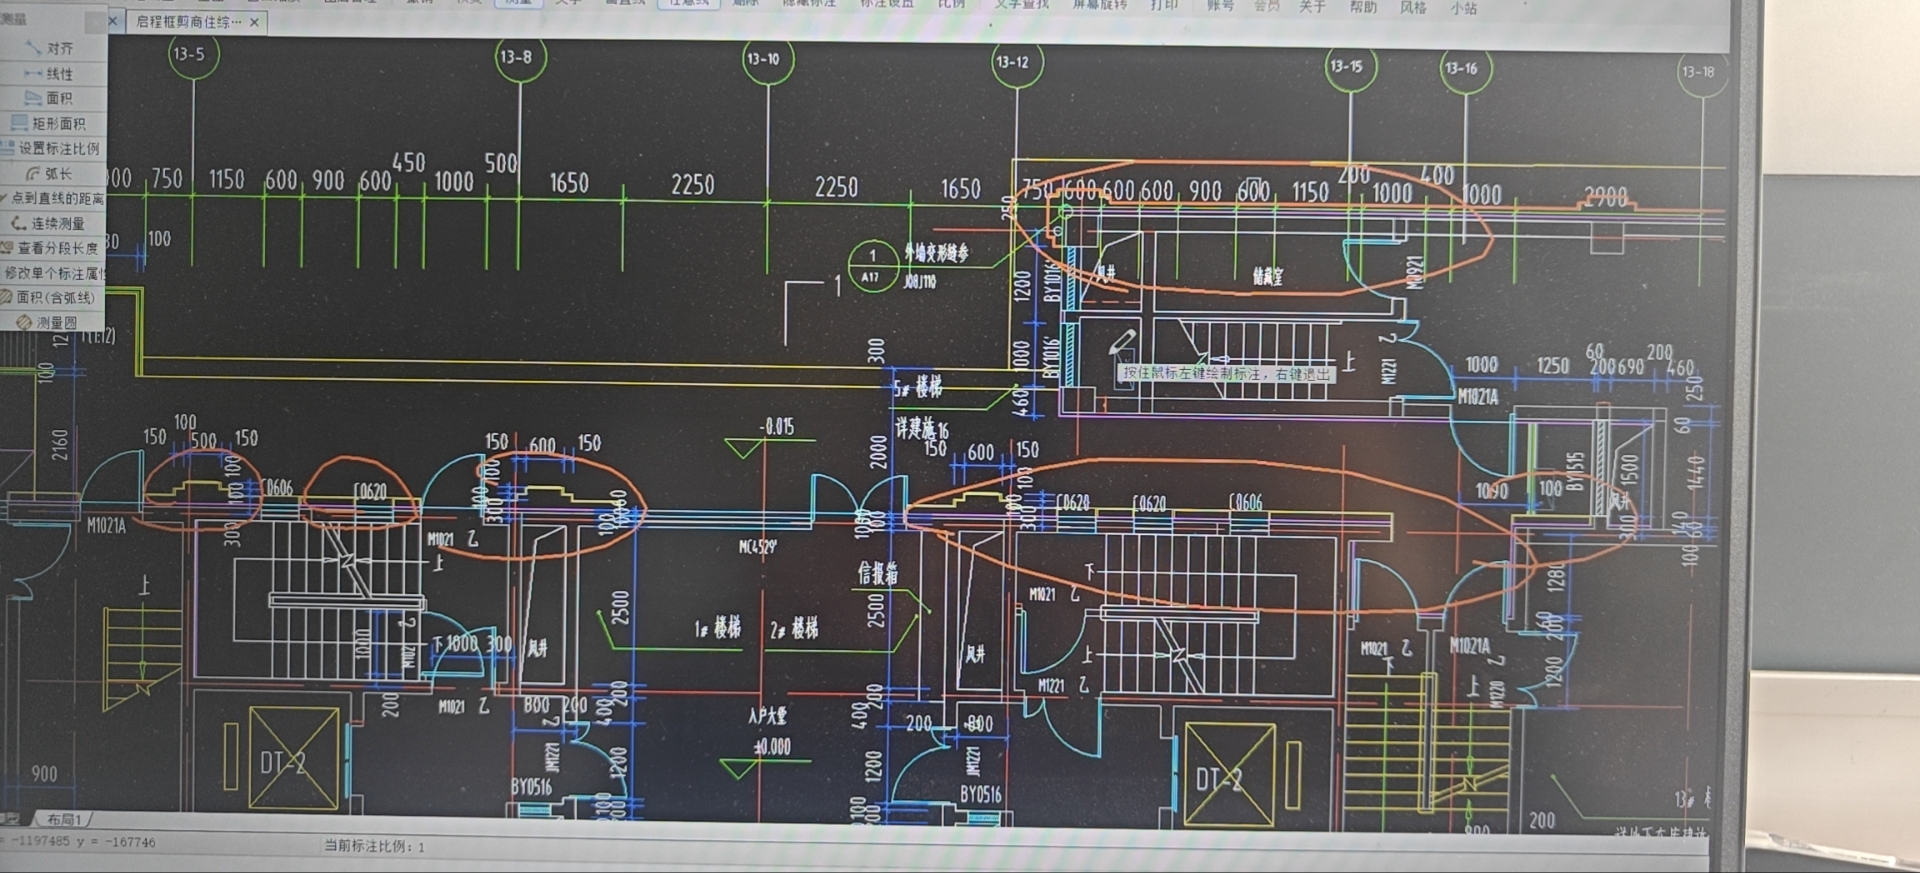Open the 账号 account toolbar item

click(x=1220, y=6)
